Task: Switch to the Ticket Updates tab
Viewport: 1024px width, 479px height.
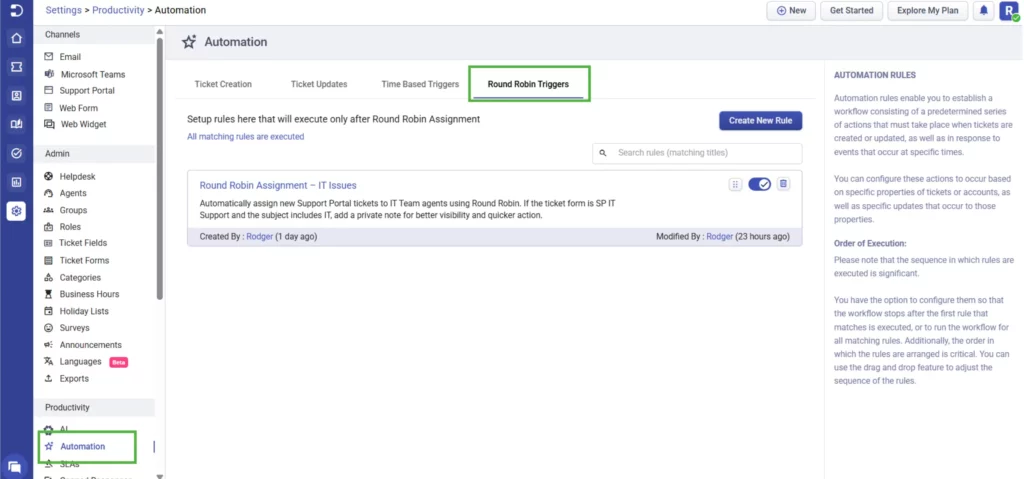Action: tap(319, 84)
